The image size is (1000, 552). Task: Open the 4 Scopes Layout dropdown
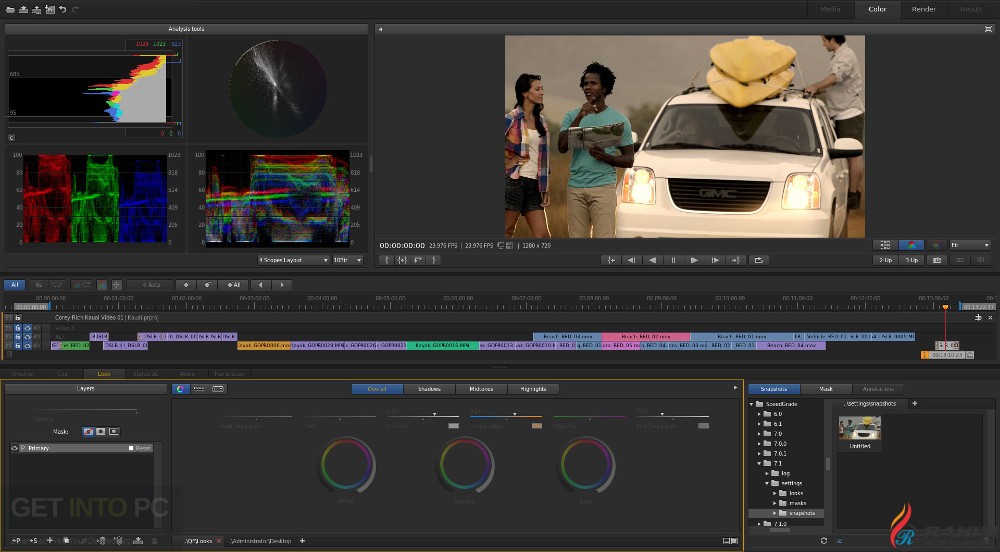click(x=293, y=260)
